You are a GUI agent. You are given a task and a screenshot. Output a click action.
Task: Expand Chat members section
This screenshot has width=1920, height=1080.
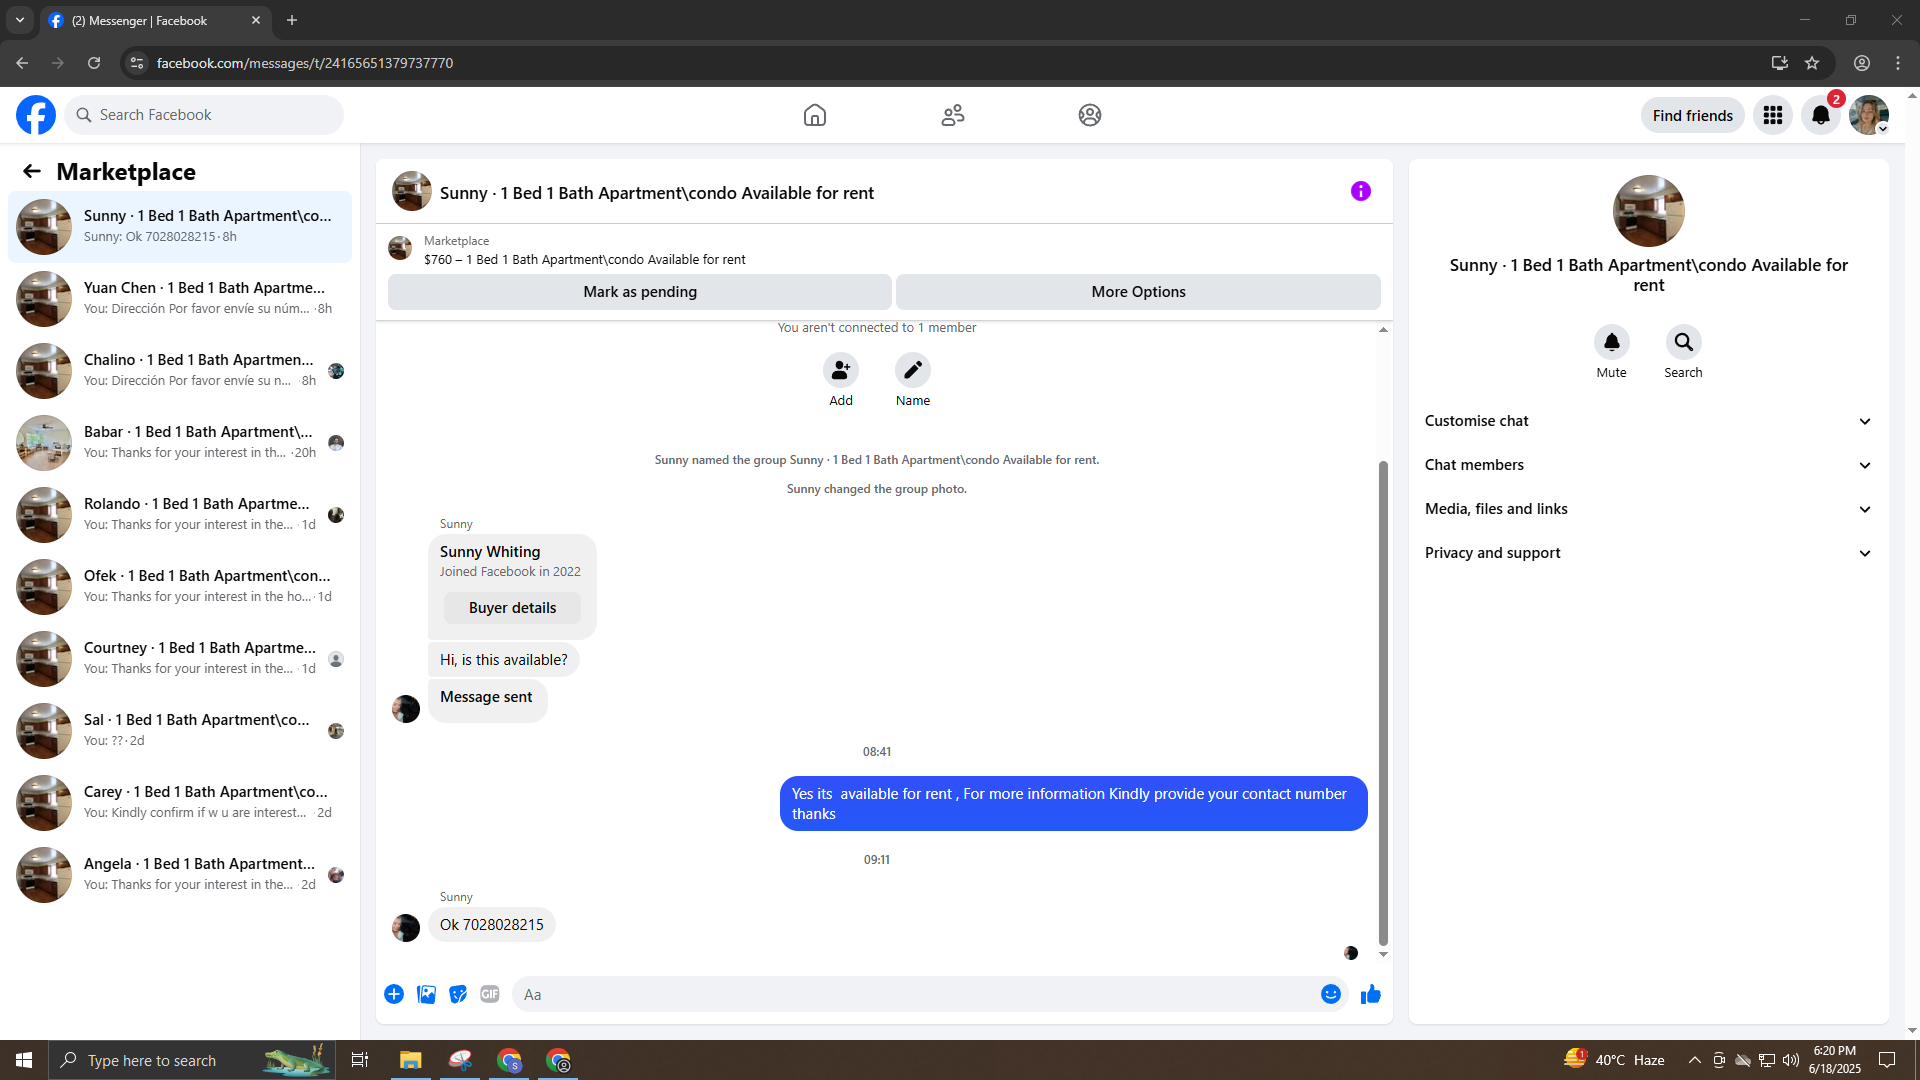tap(1649, 465)
